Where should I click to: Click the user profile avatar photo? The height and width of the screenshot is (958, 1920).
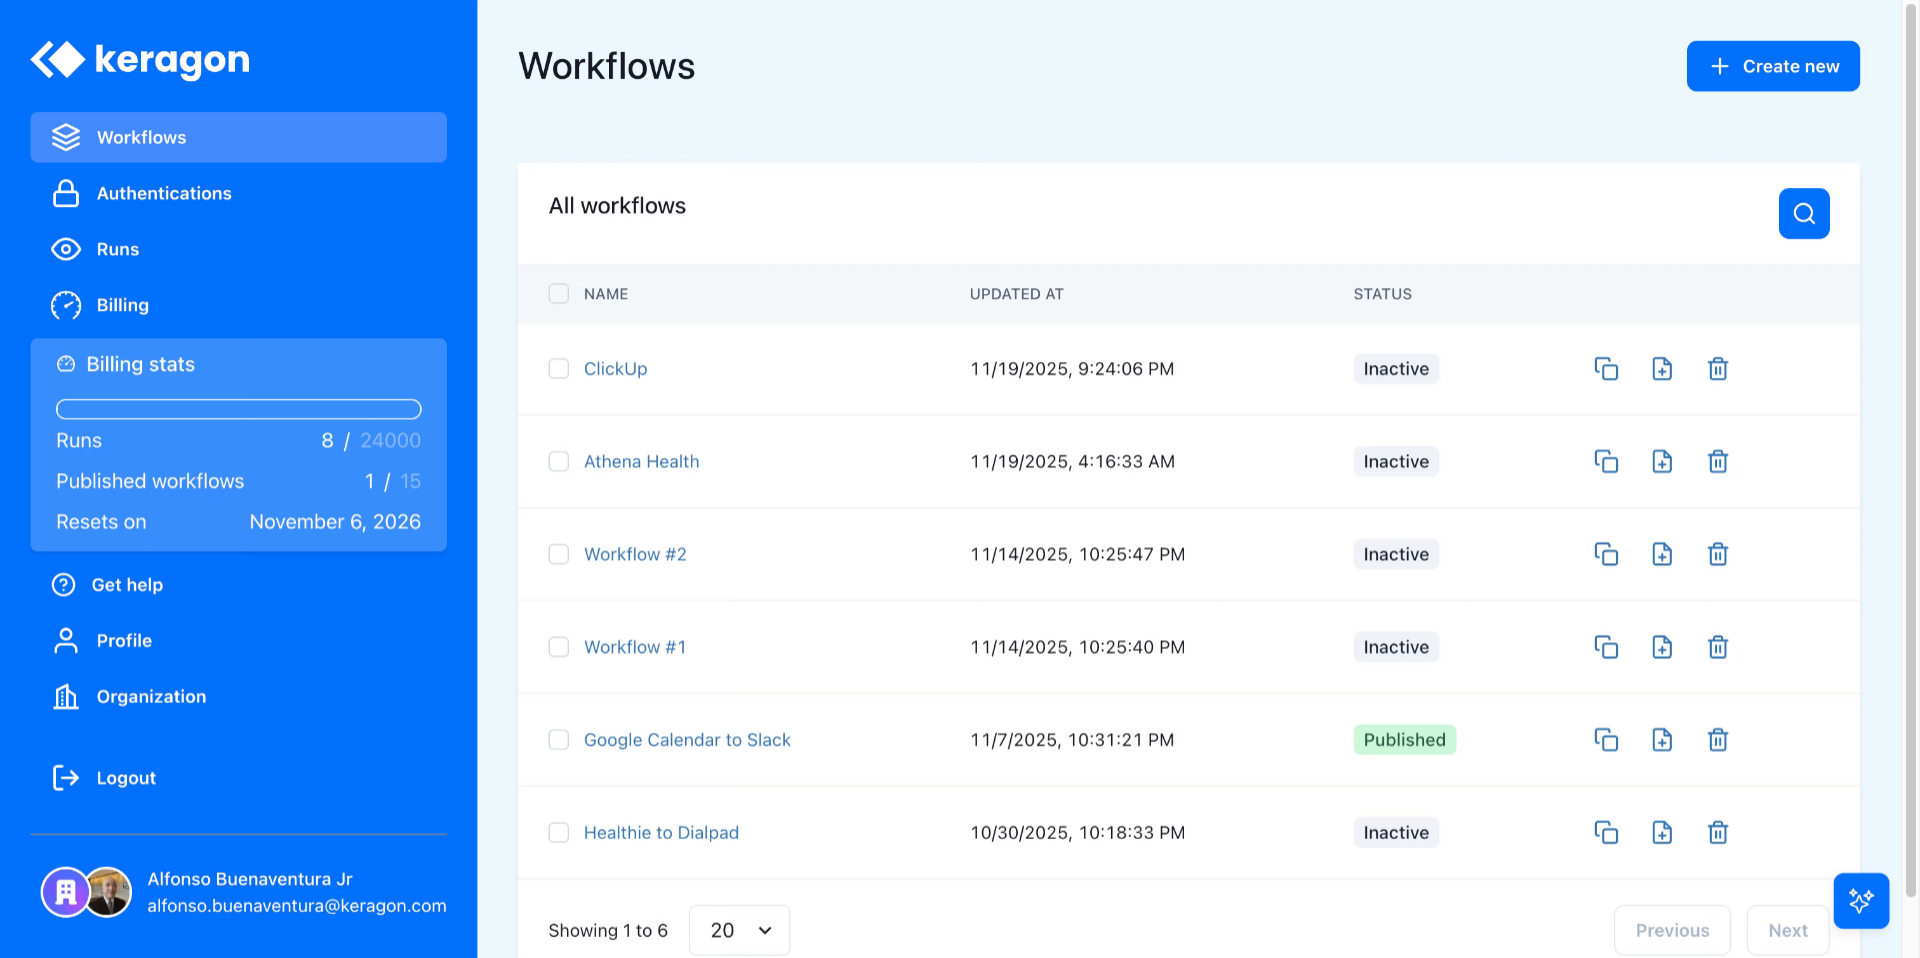(108, 892)
